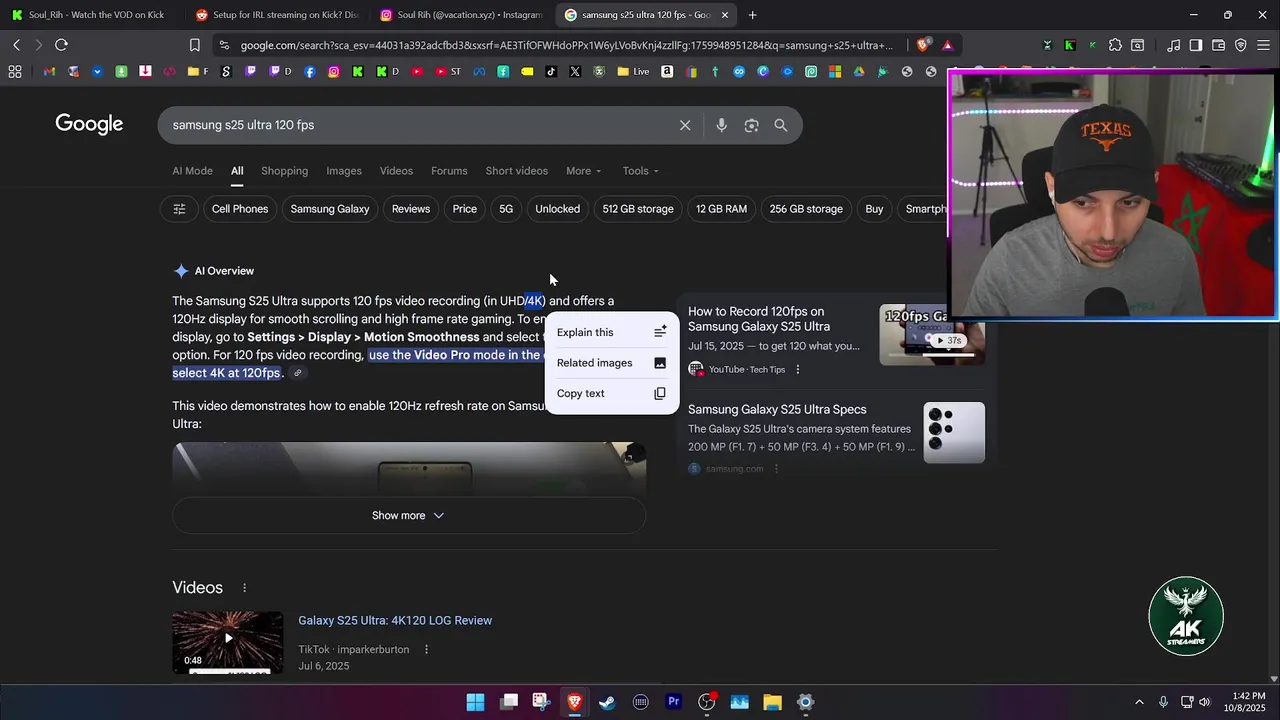Select Explain this from context menu
Viewport: 1280px width, 720px height.
(x=611, y=332)
